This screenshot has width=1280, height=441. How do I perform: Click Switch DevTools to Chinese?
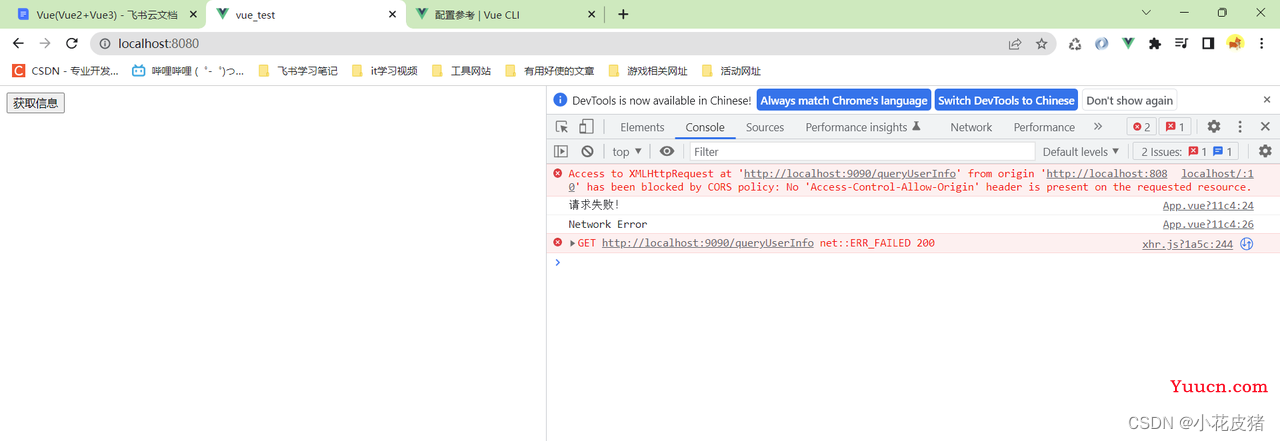(1006, 100)
